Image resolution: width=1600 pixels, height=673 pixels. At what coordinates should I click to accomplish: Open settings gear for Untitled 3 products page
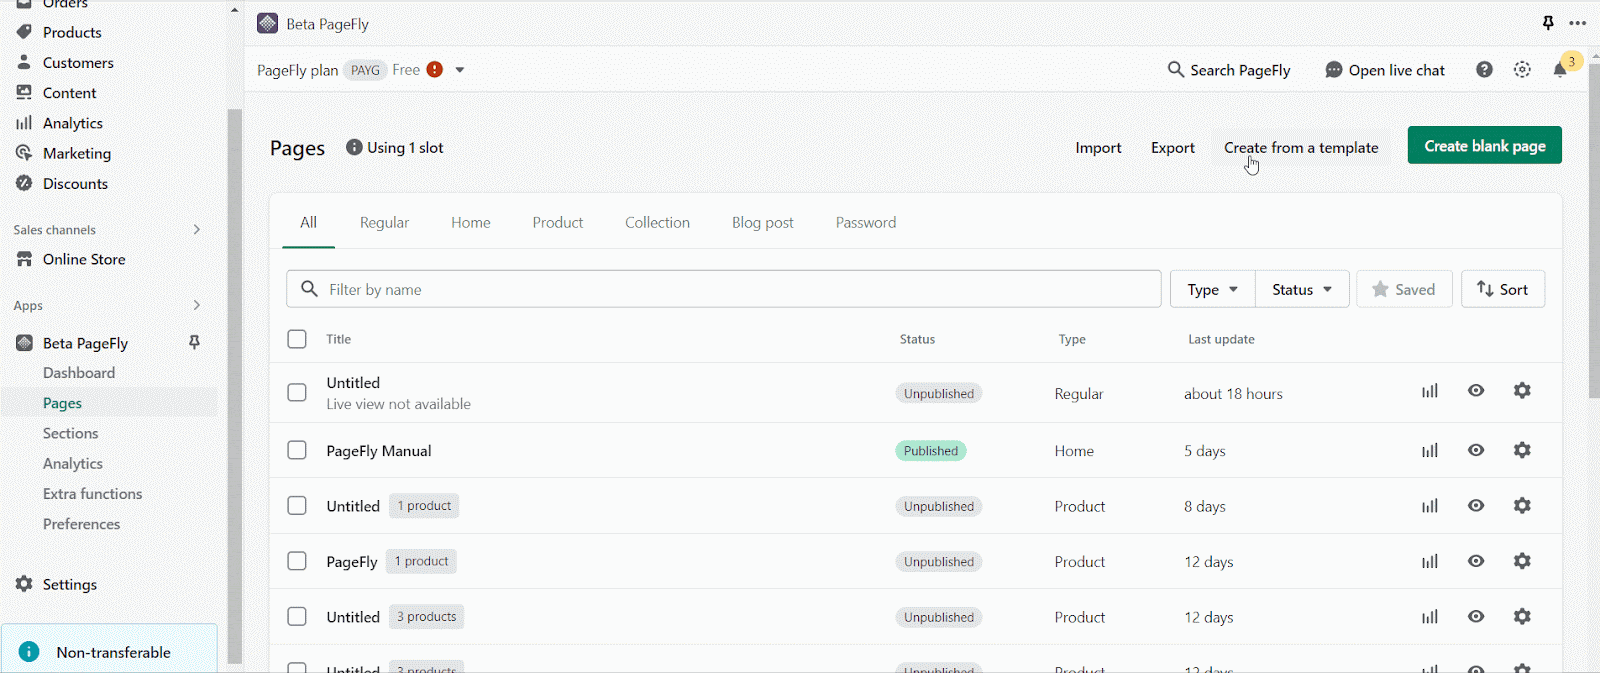click(1522, 617)
